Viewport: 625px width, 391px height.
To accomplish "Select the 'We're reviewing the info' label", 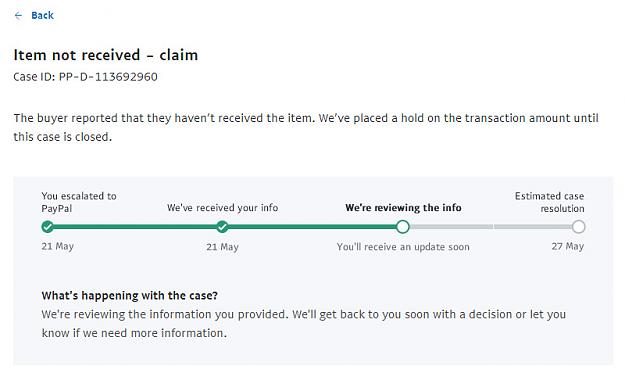I will (403, 208).
